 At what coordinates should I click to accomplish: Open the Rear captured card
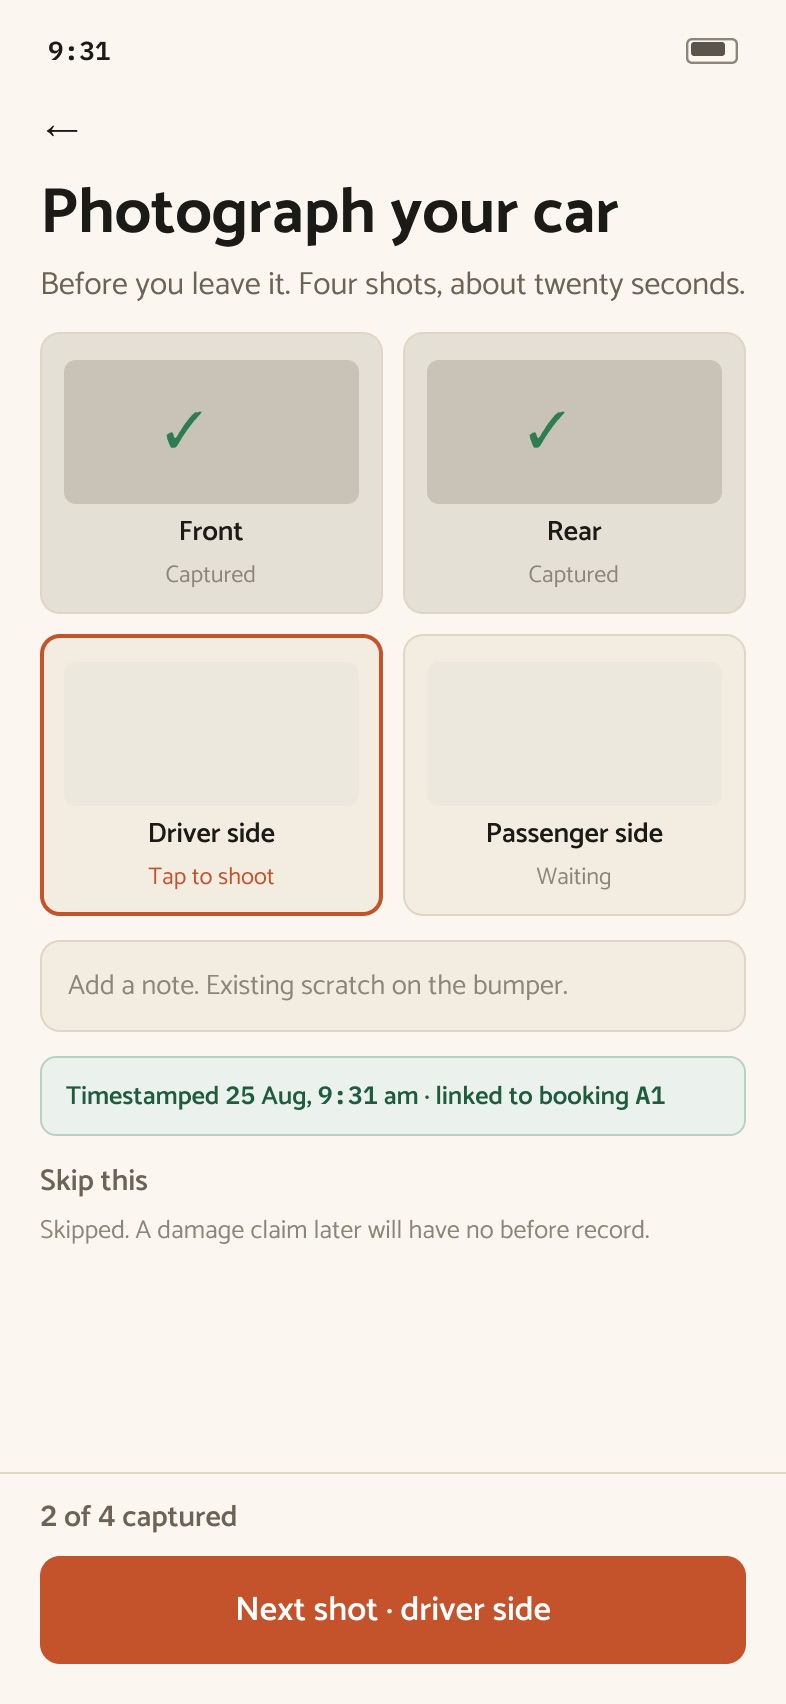click(574, 473)
